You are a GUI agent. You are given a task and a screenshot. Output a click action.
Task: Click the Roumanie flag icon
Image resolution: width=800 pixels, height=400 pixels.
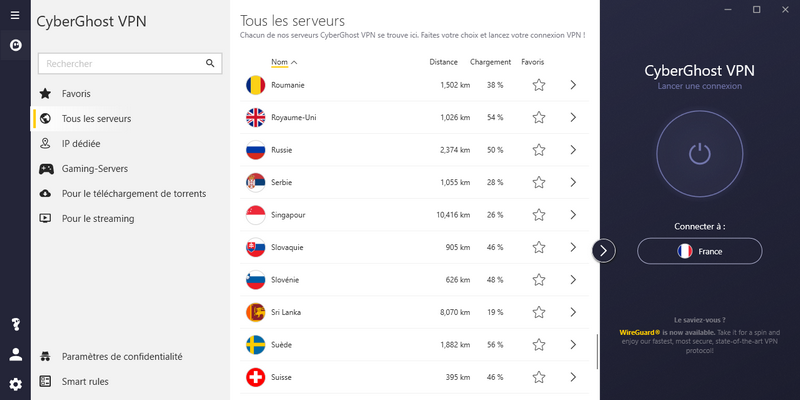255,85
